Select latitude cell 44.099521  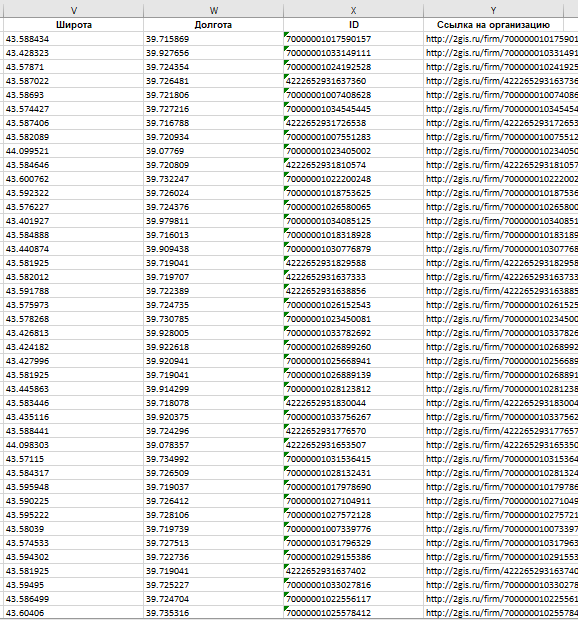pos(74,151)
